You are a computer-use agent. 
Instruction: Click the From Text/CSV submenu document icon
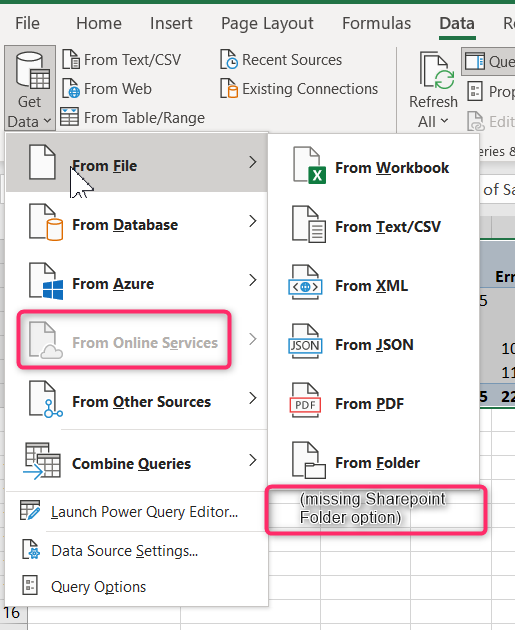point(309,224)
